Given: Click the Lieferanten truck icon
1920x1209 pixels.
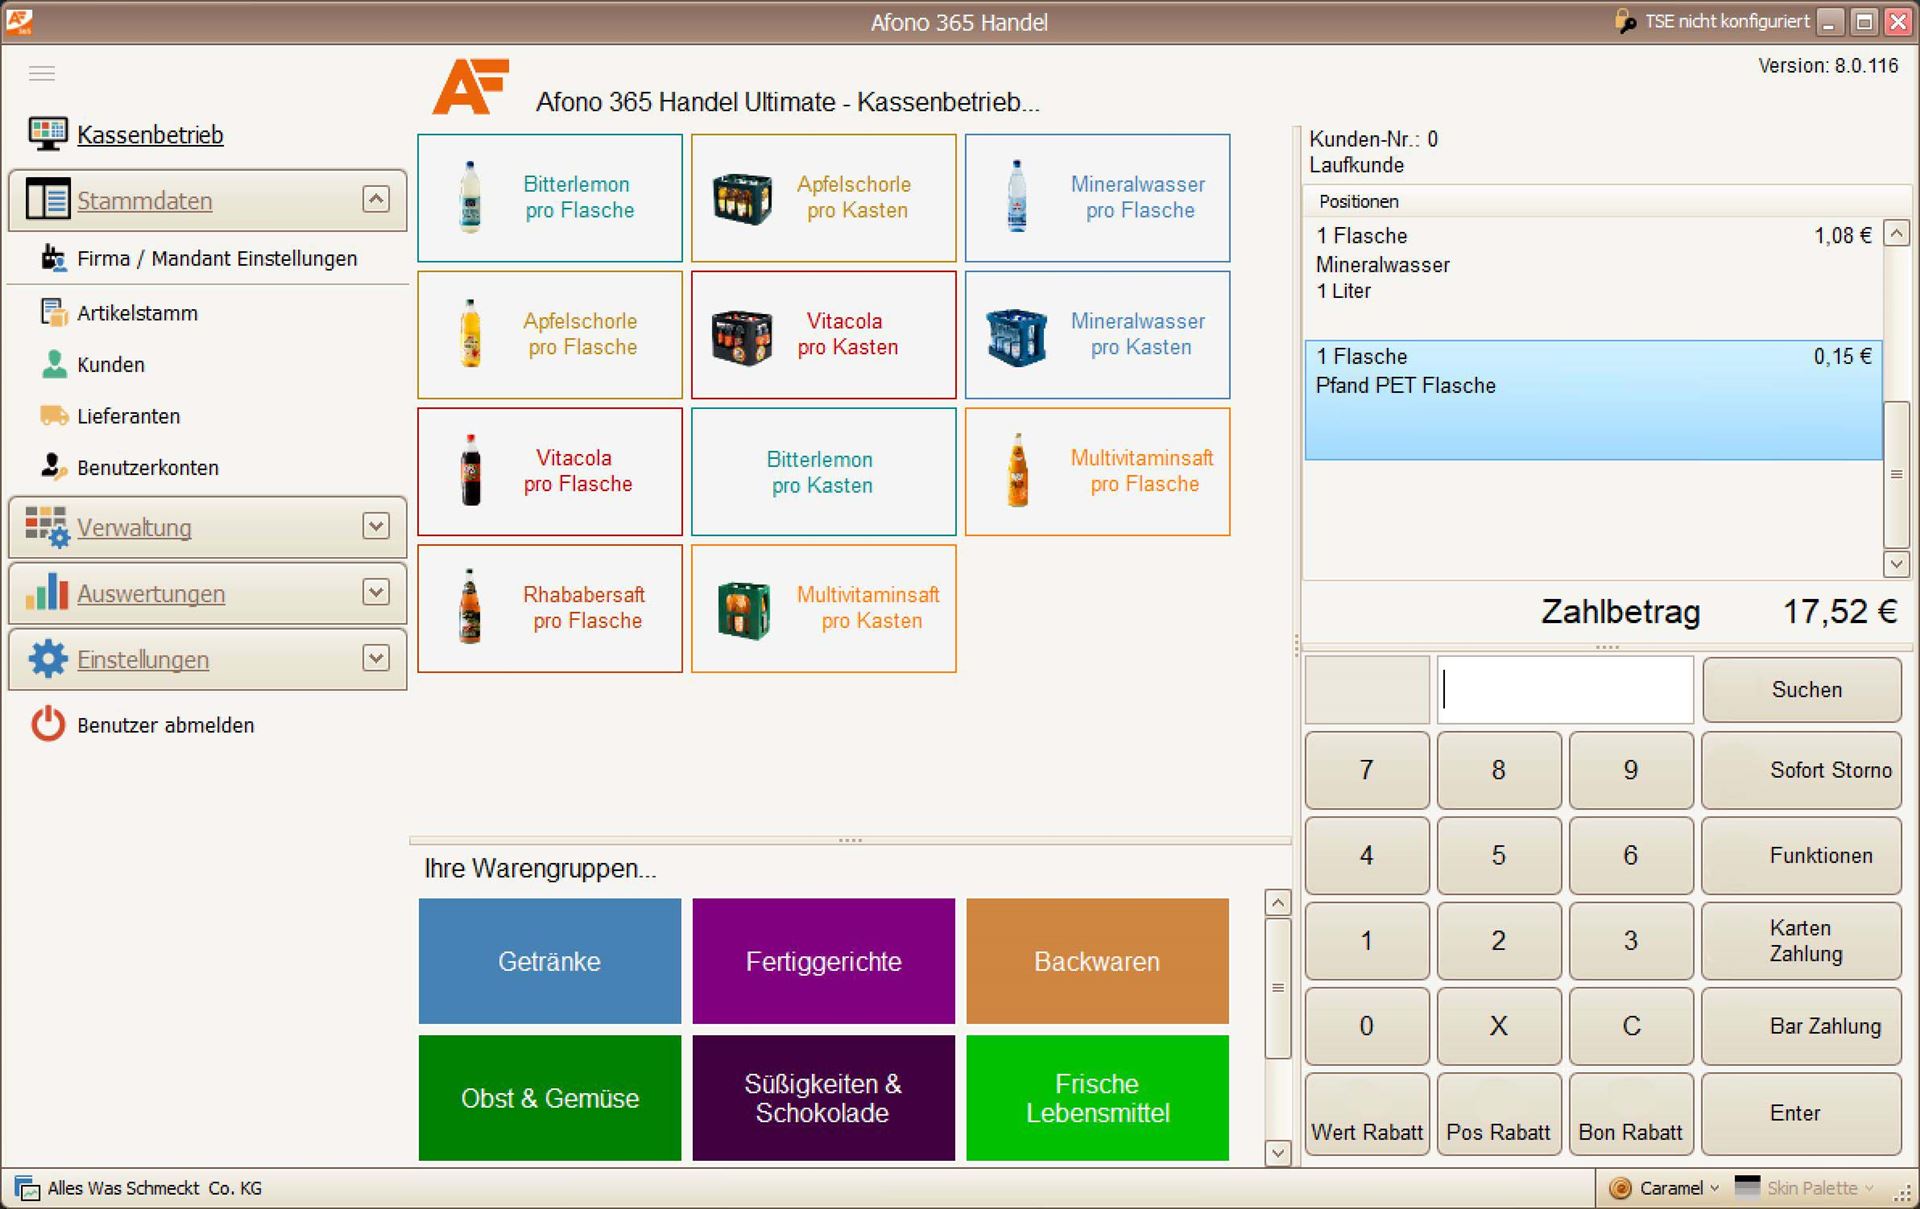Looking at the screenshot, I should pos(54,415).
